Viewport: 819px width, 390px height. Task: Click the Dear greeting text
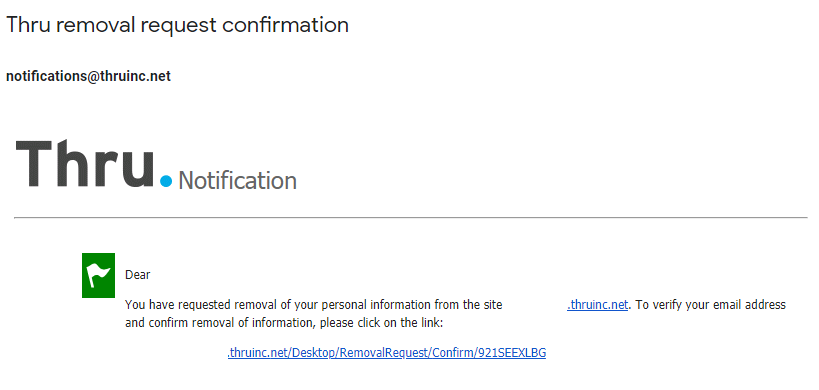click(x=138, y=275)
